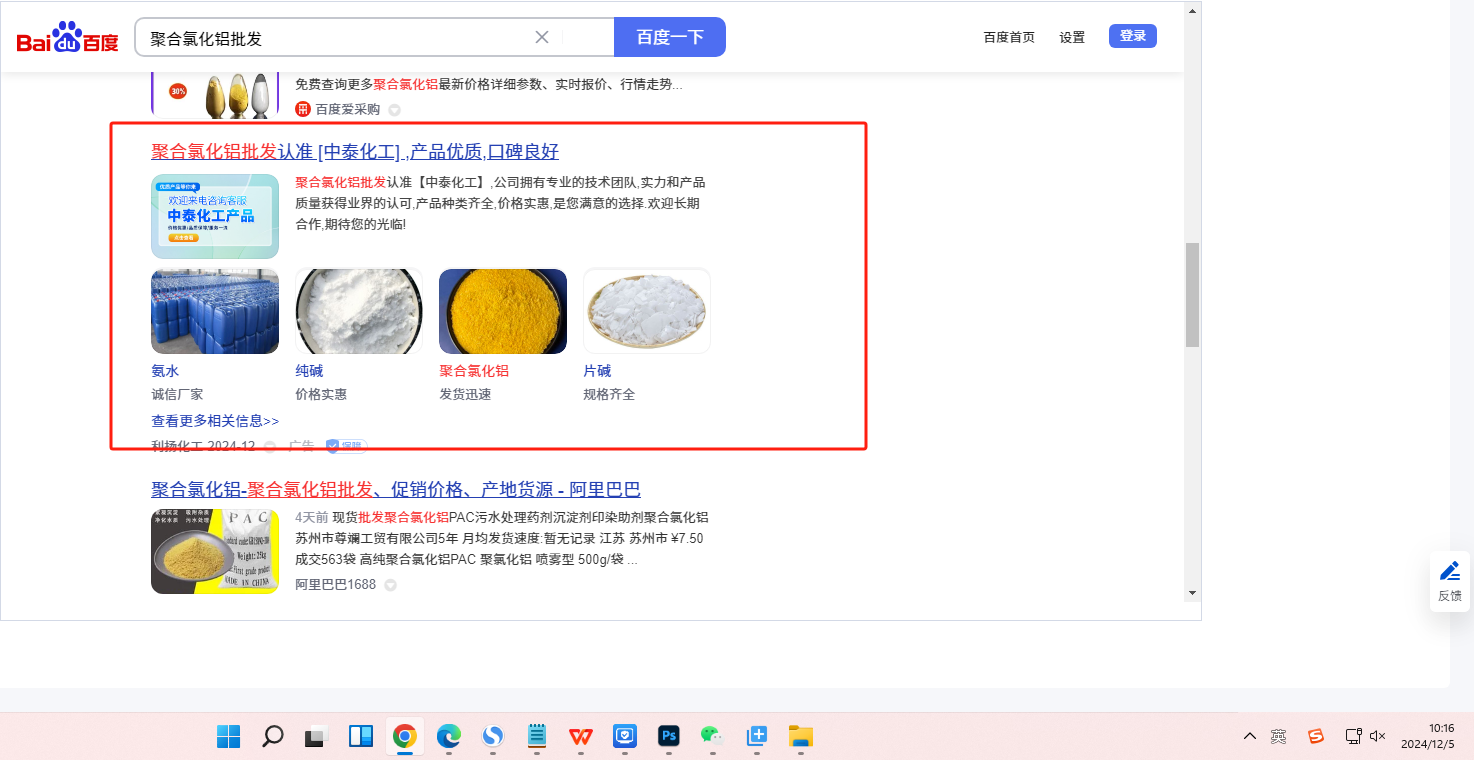
Task: Open the blue plus-square app on taskbar
Action: point(757,737)
